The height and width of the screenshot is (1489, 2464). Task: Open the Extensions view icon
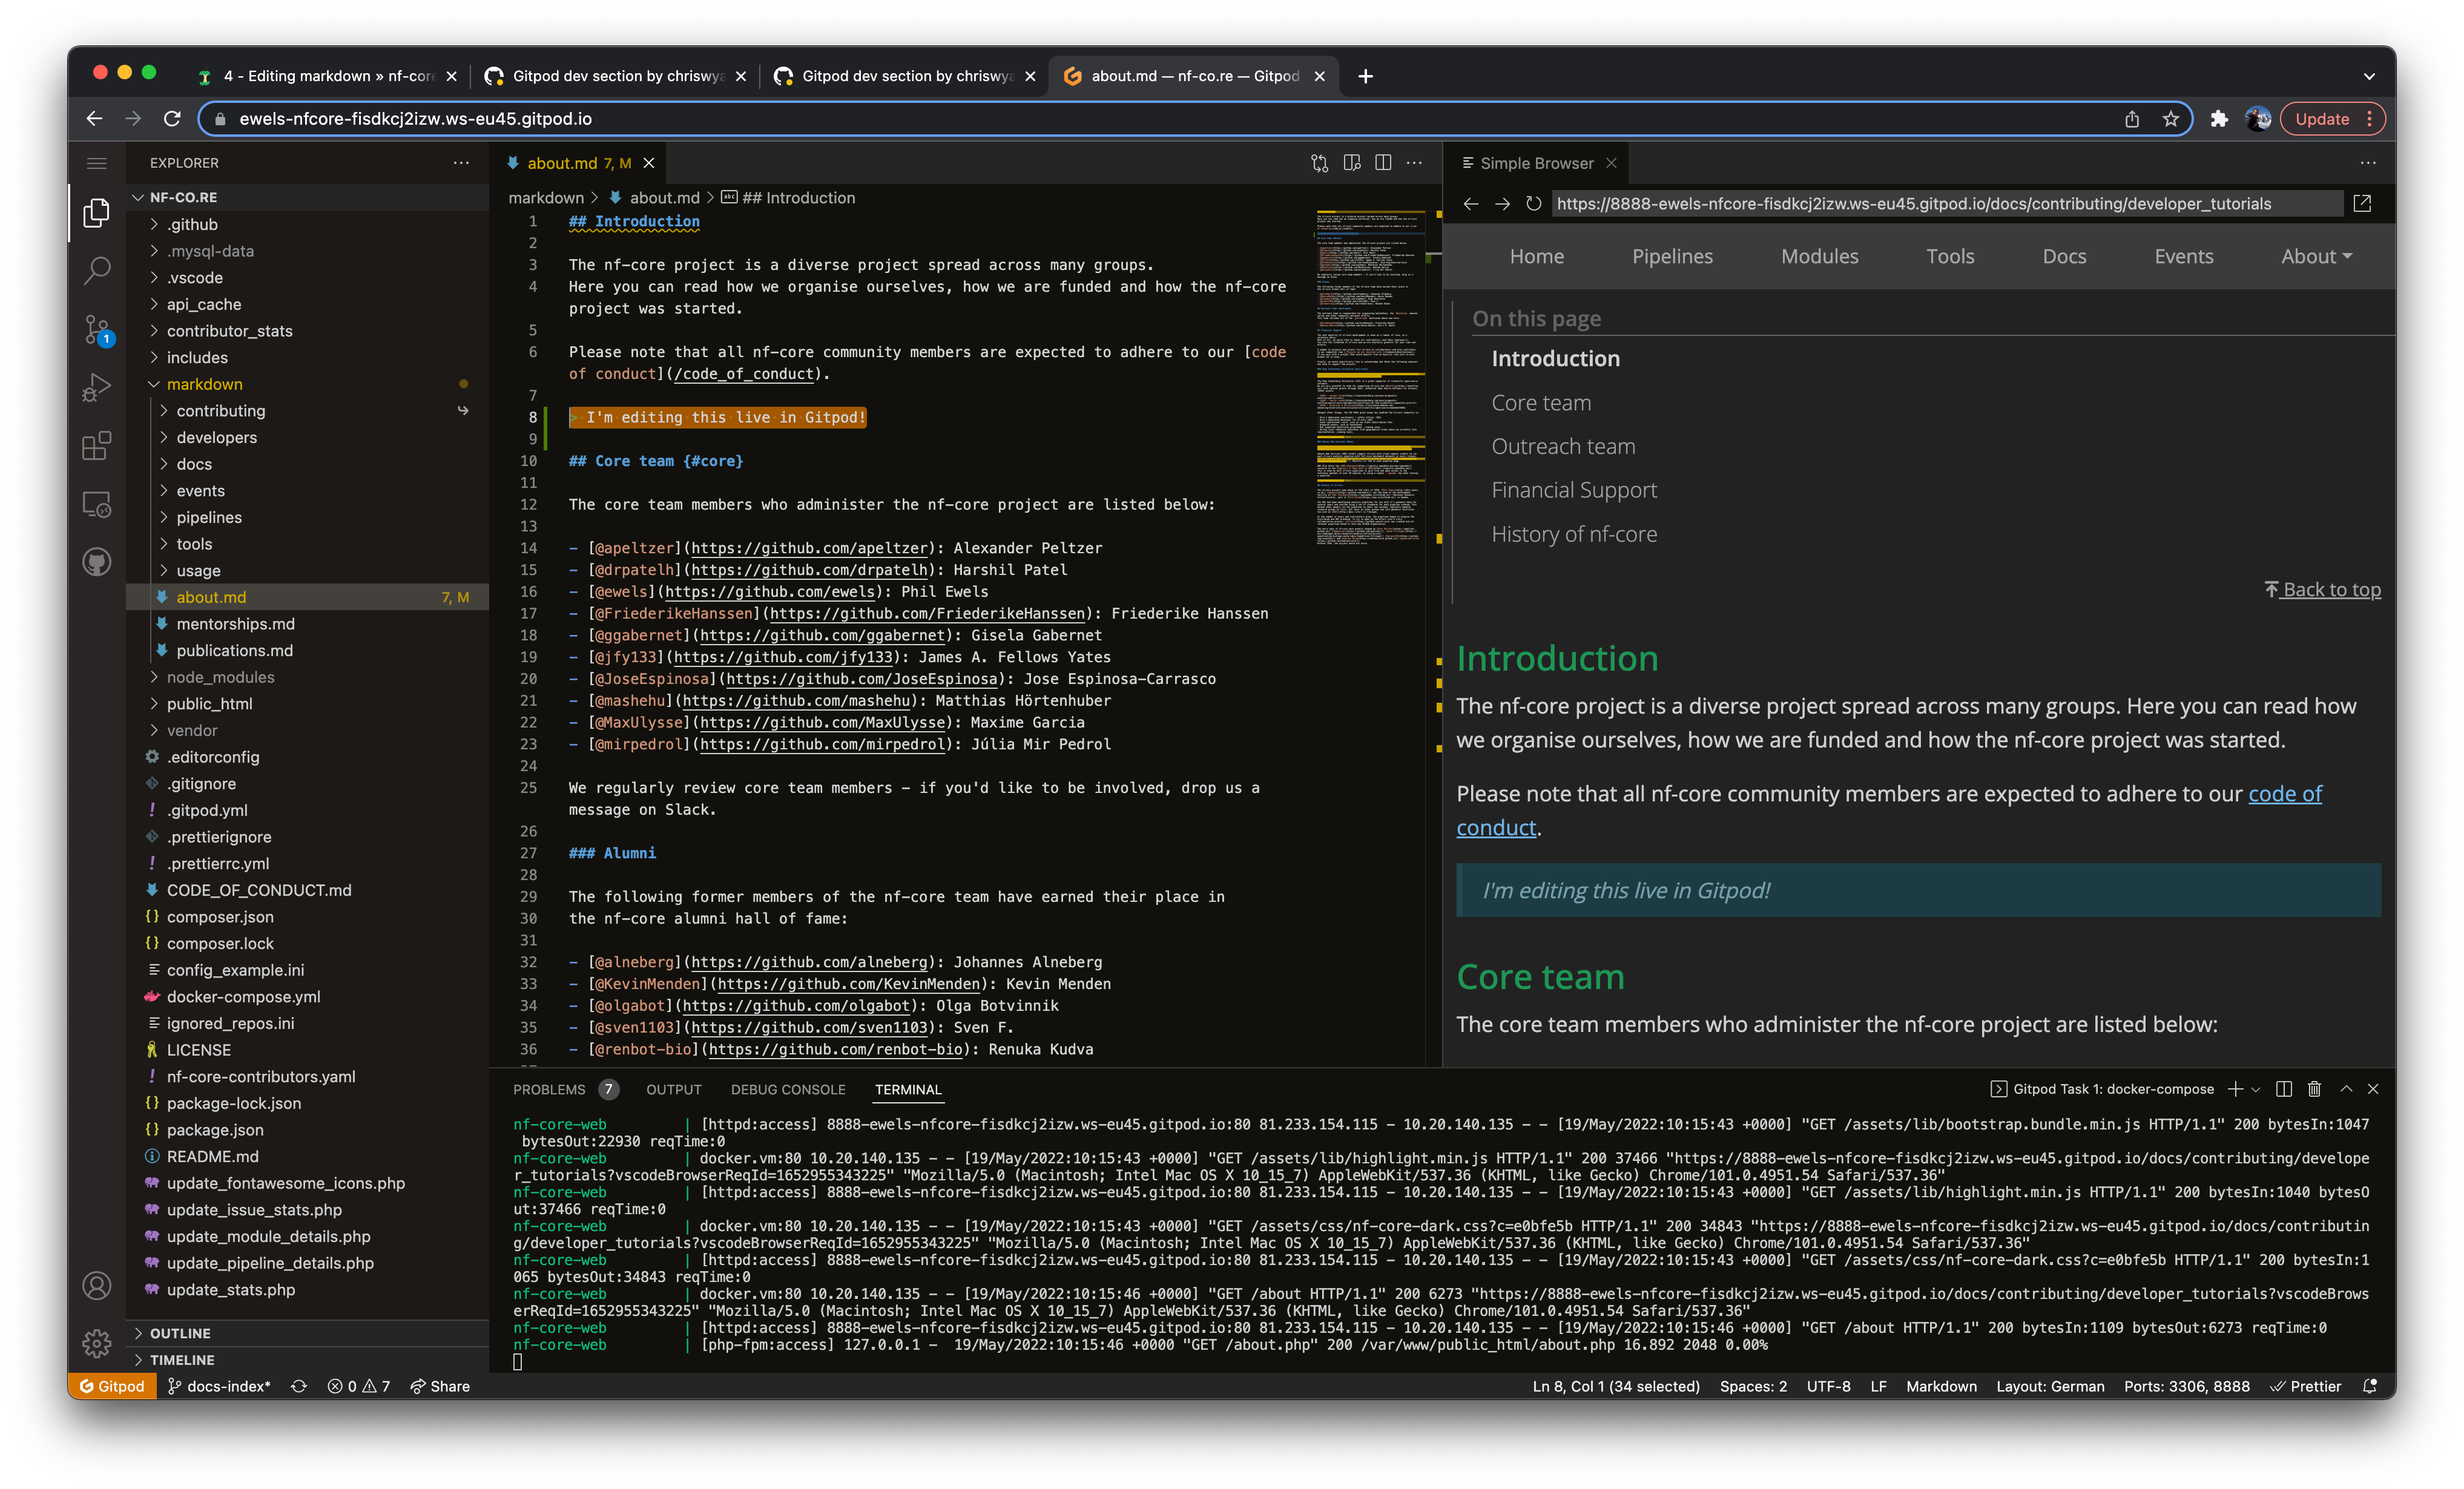[x=96, y=445]
